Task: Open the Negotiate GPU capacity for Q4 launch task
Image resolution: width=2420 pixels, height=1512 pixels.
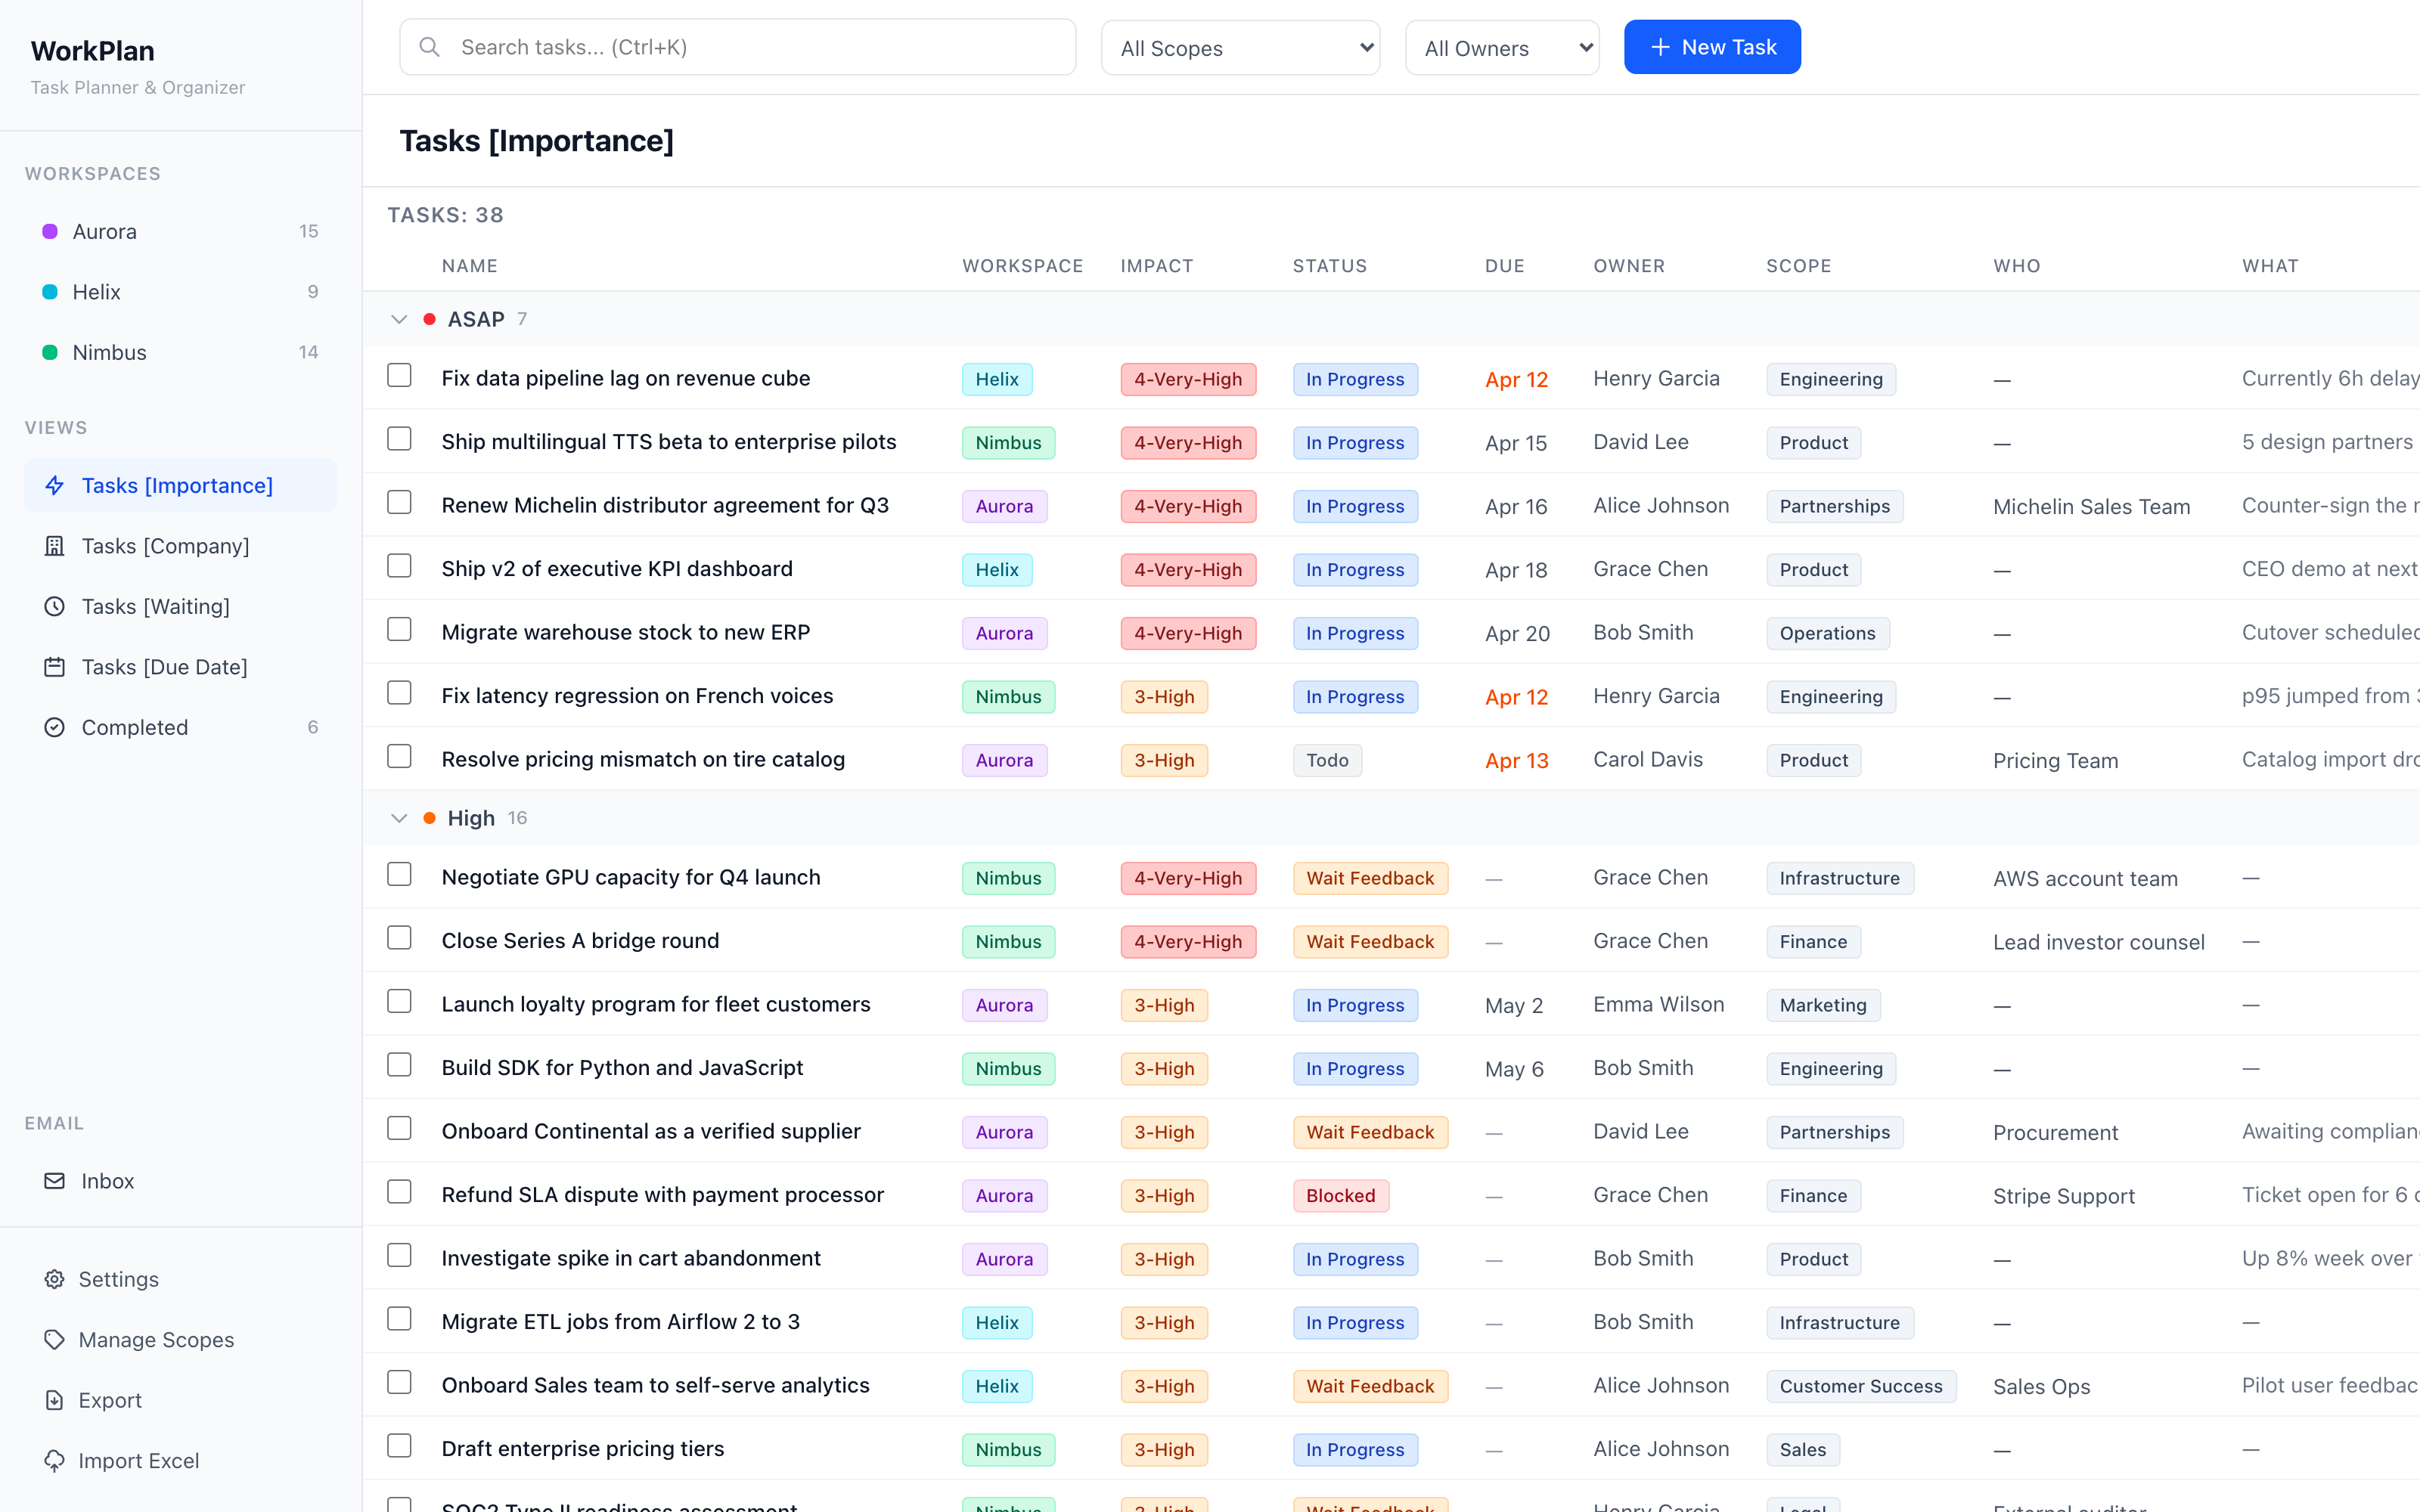Action: [x=631, y=877]
